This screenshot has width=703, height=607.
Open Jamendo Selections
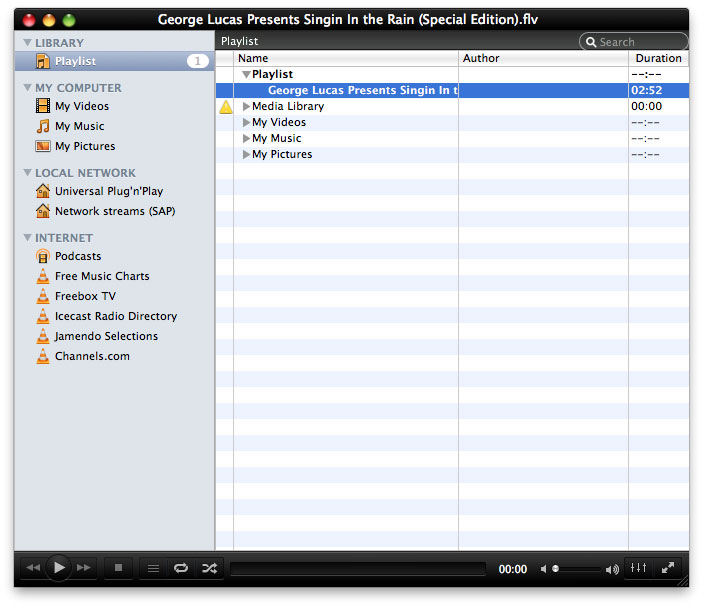(106, 336)
